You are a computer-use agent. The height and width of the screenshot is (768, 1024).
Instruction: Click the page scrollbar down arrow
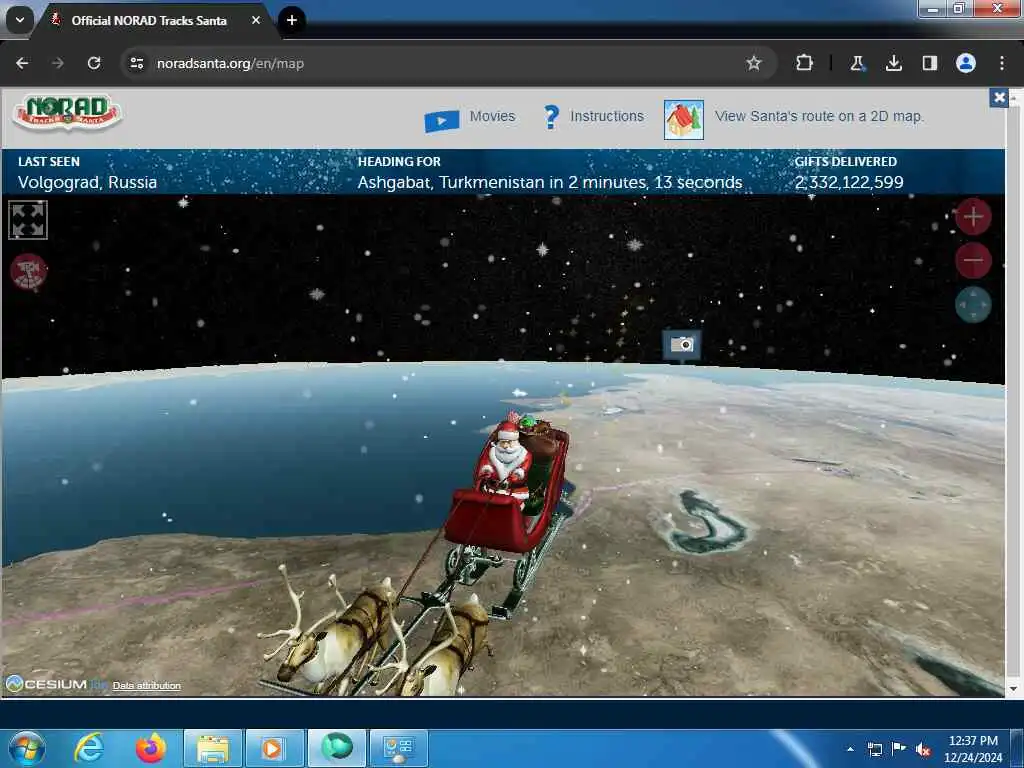1014,688
